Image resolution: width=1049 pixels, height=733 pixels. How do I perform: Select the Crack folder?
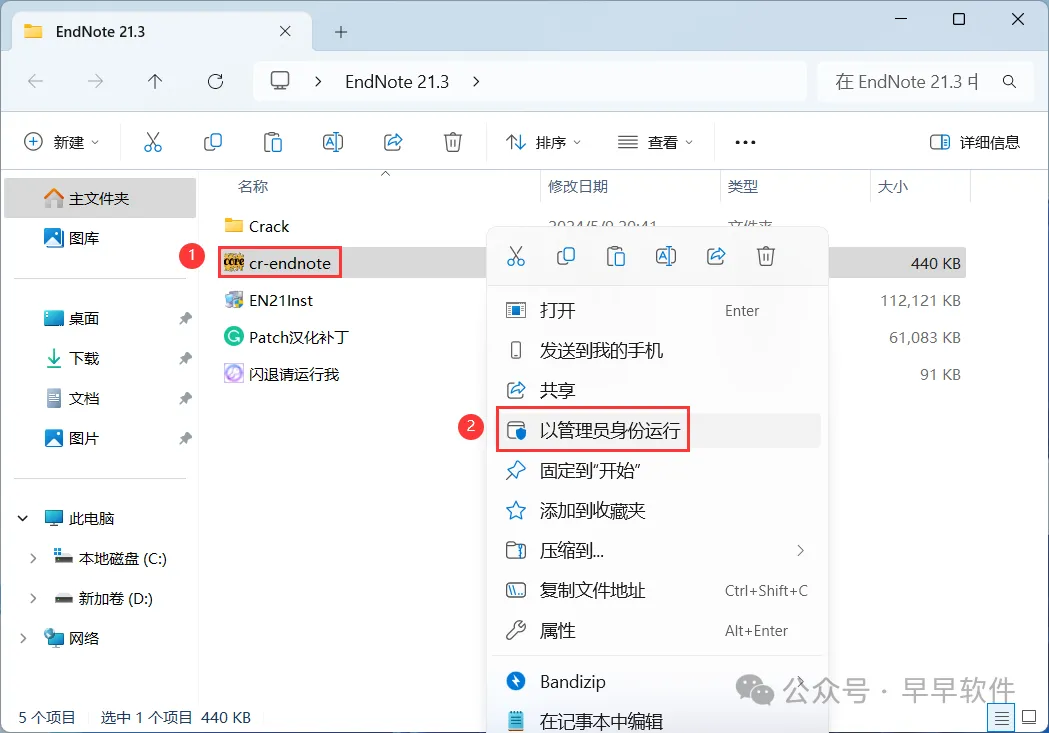pos(257,226)
